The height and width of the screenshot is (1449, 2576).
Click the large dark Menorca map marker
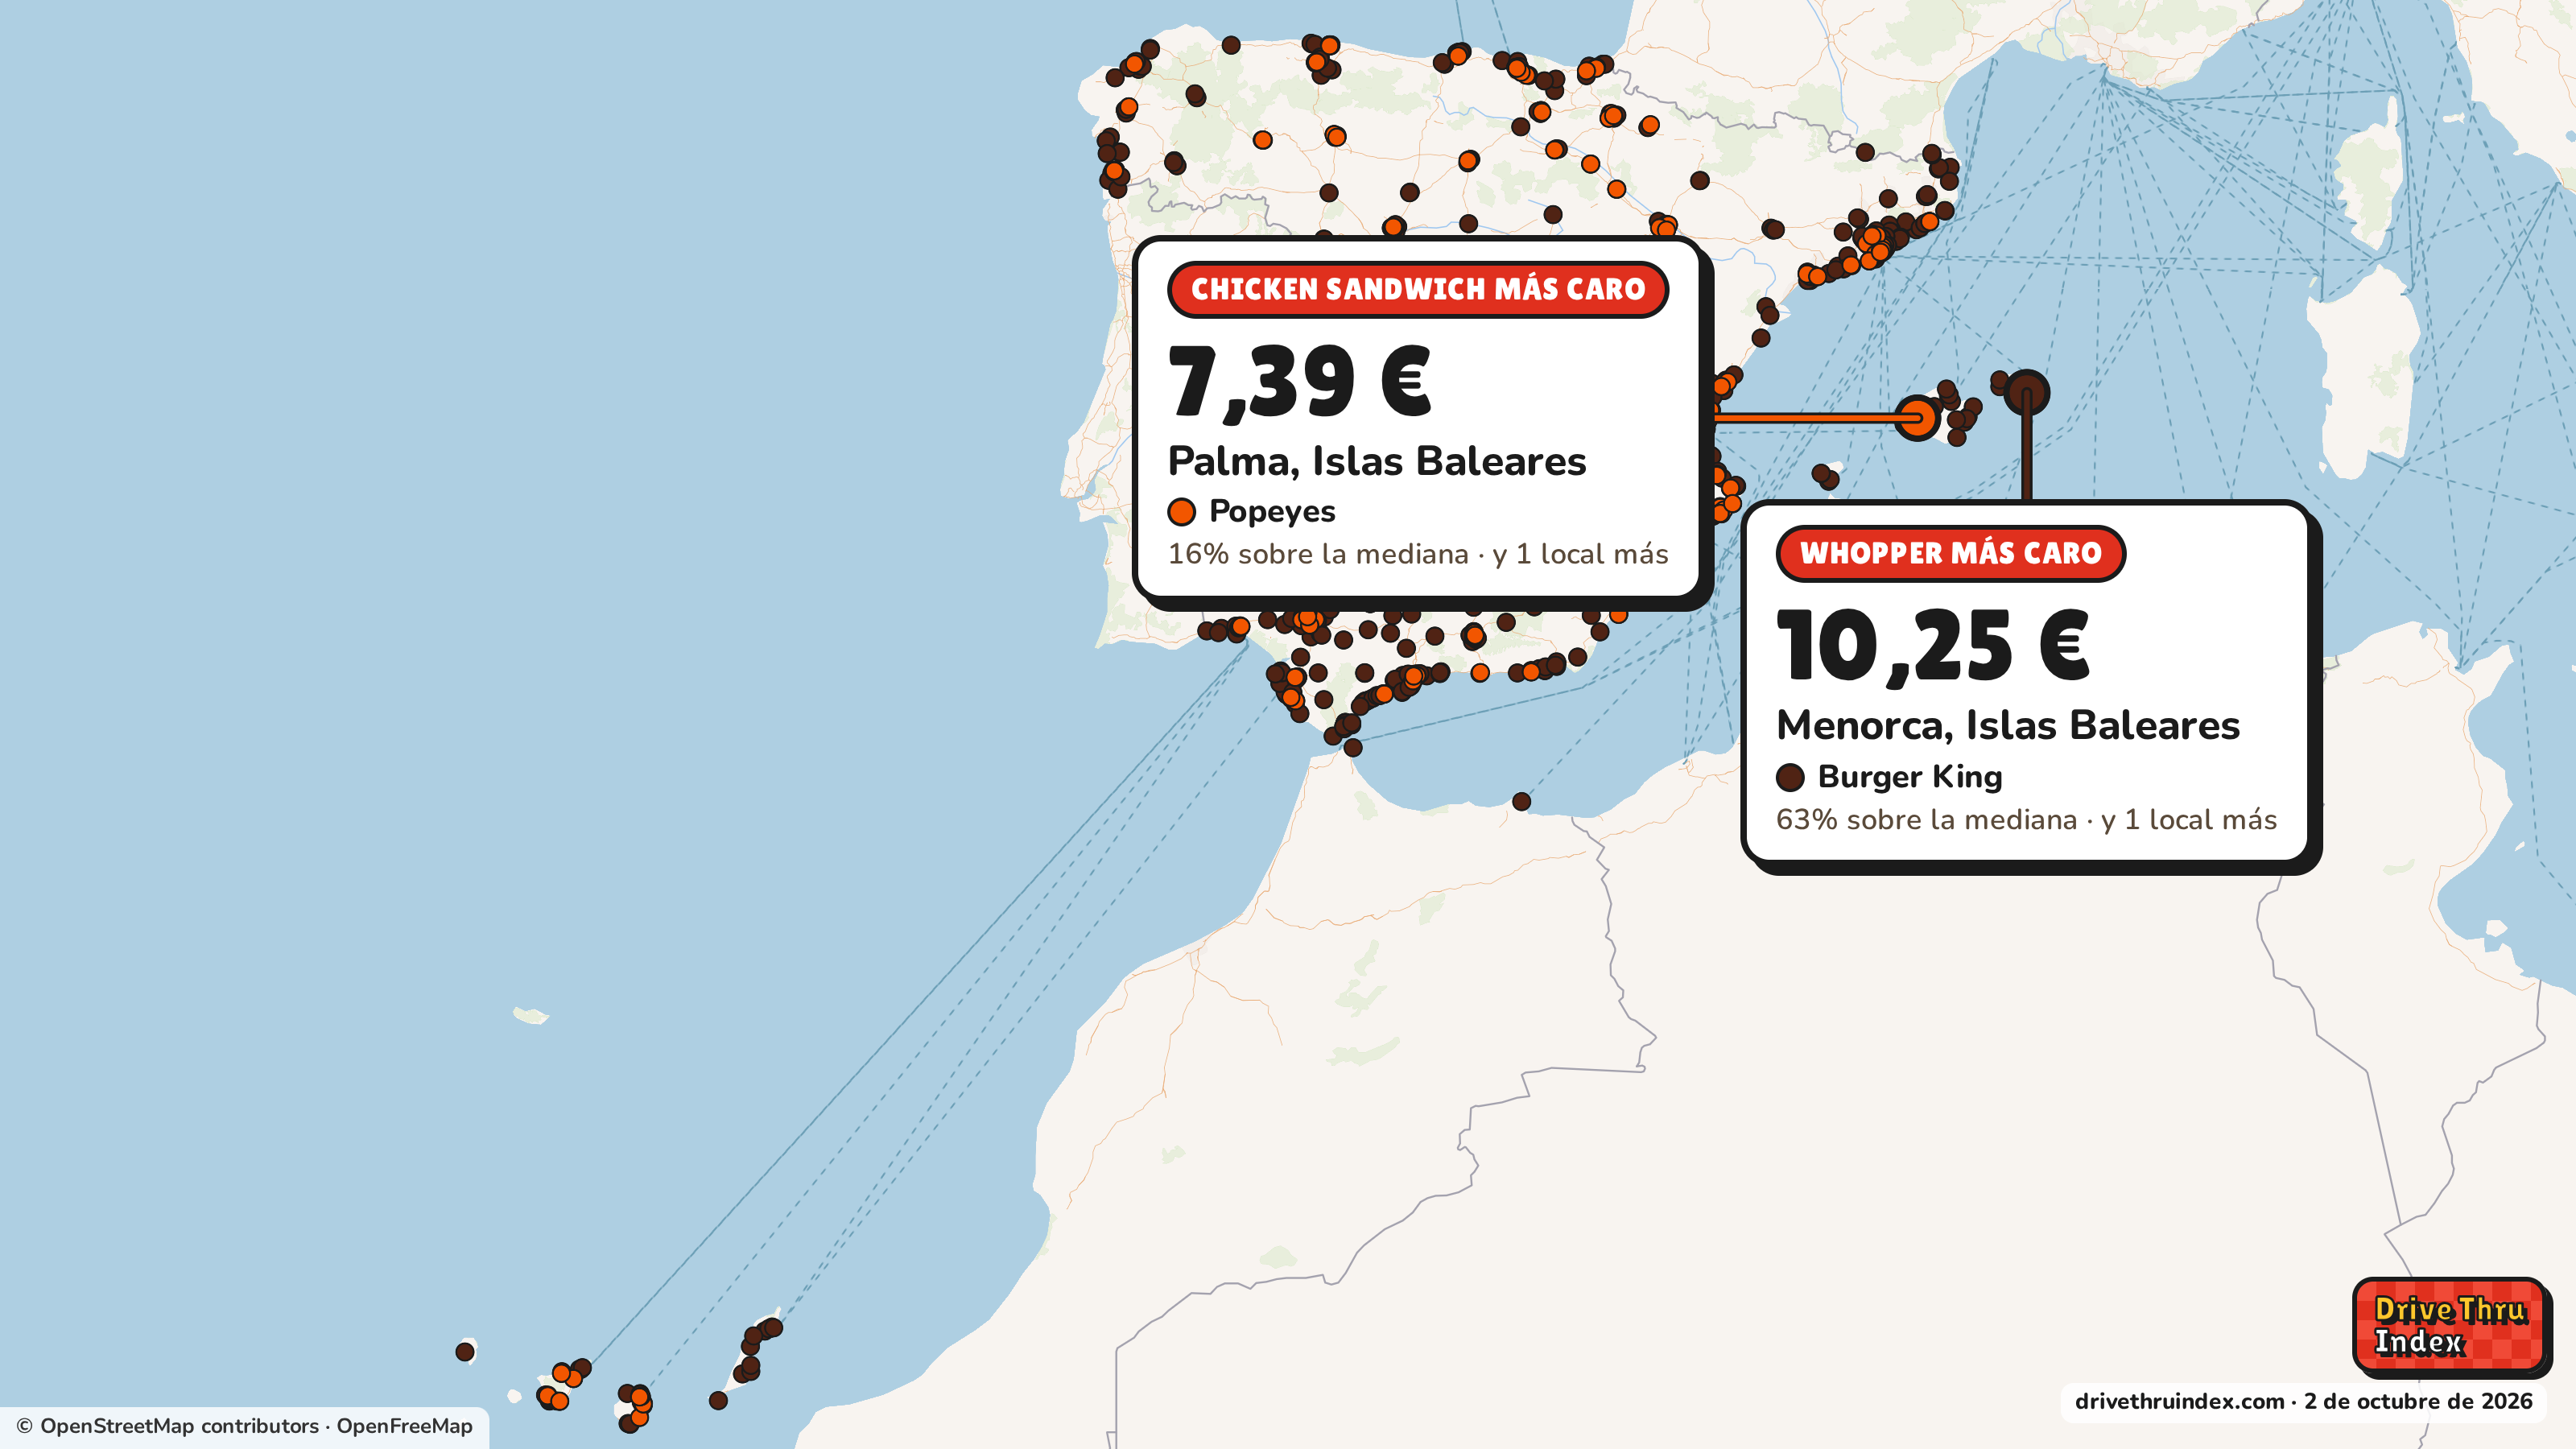tap(2026, 393)
